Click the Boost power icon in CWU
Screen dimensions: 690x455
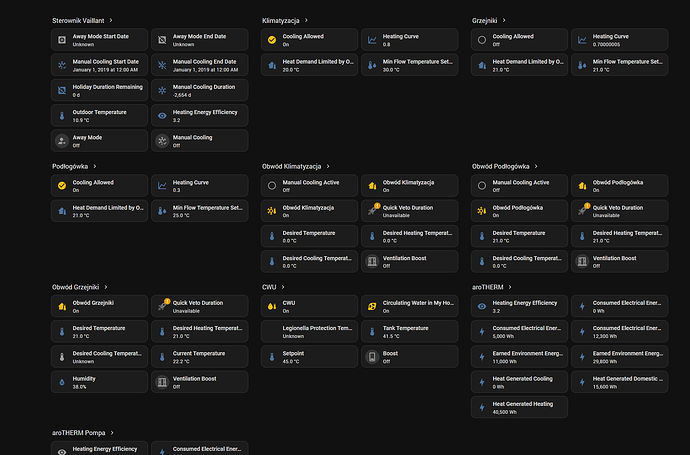click(372, 356)
